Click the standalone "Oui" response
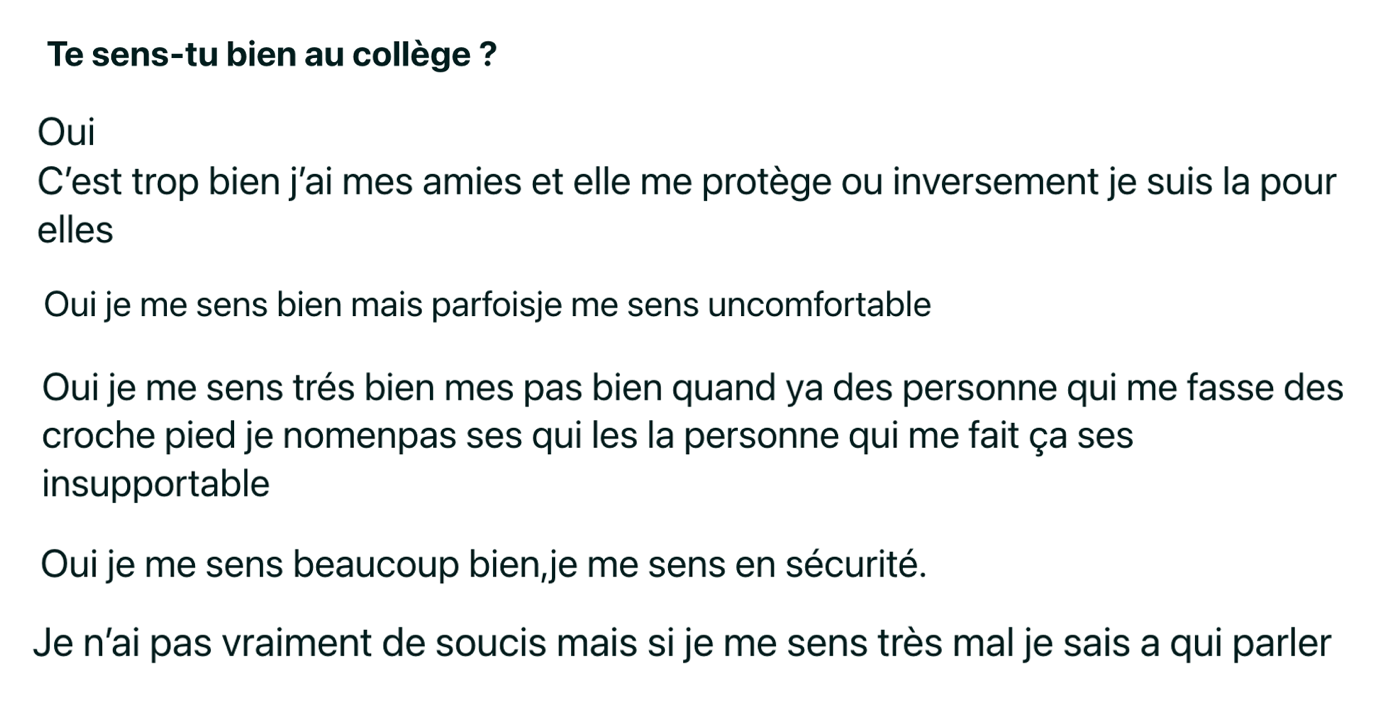Image resolution: width=1381 pixels, height=705 pixels. [66, 132]
